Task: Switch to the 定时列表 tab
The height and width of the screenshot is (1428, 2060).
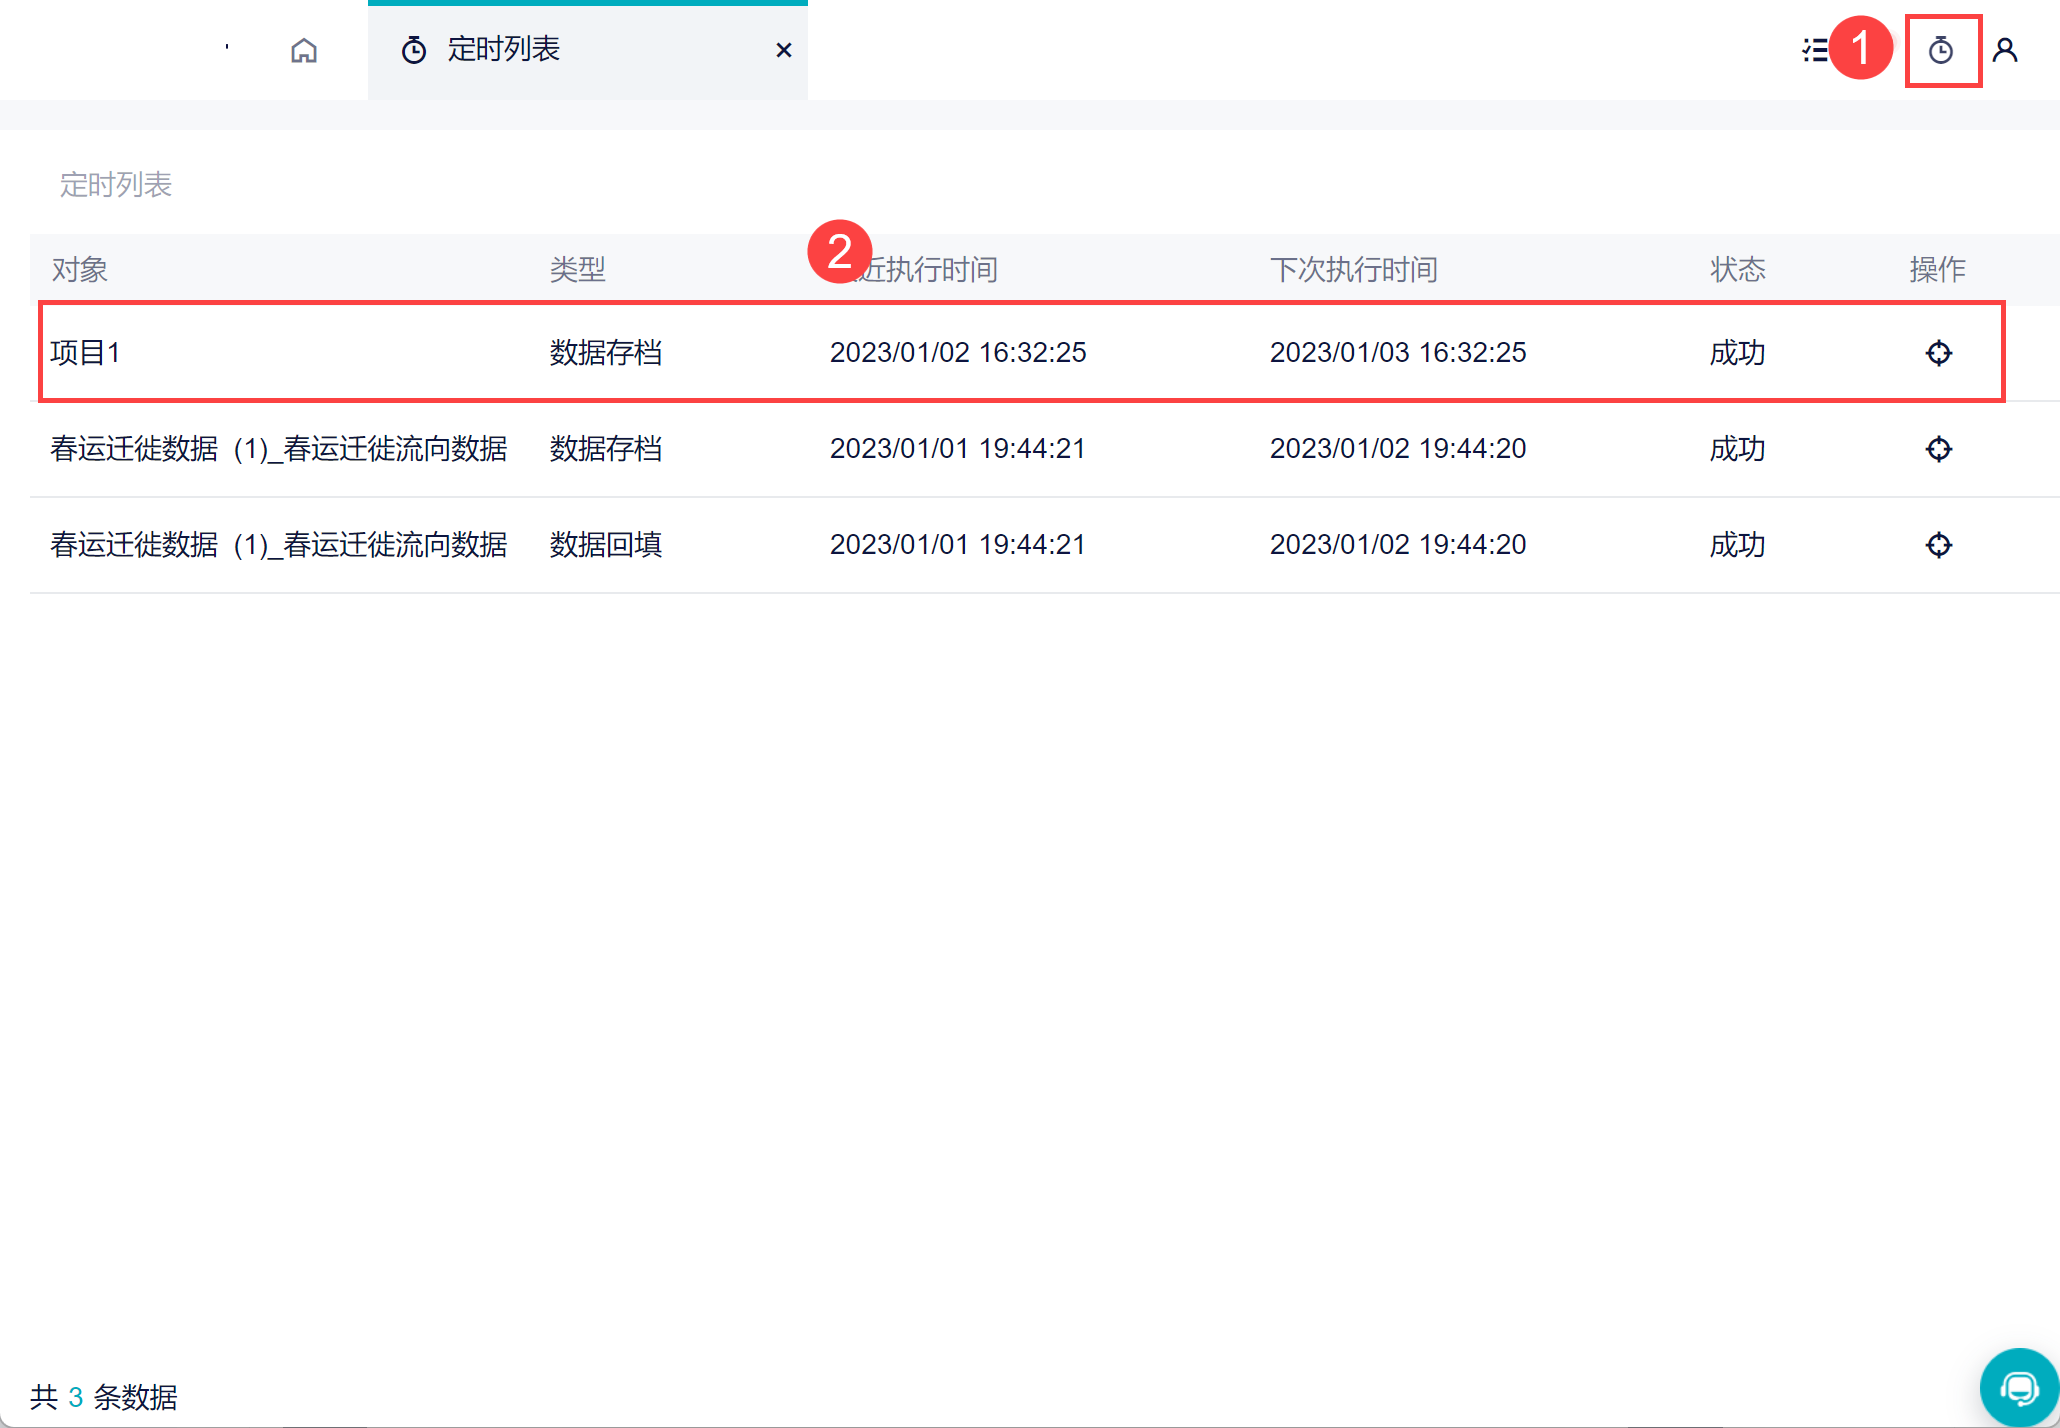Action: (503, 50)
